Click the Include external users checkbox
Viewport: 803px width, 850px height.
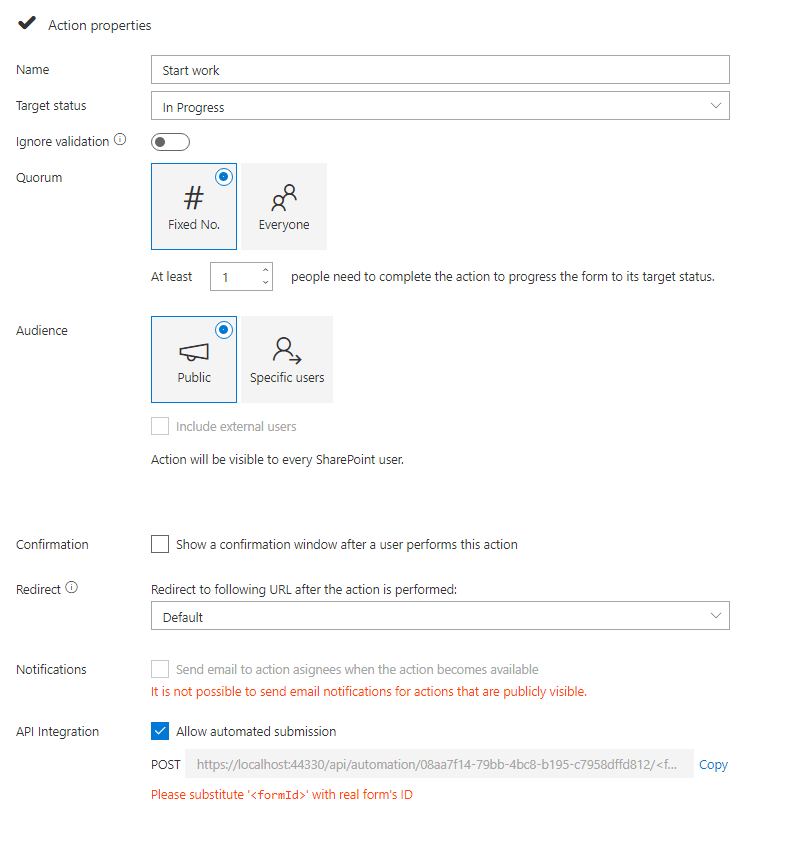pyautogui.click(x=160, y=426)
